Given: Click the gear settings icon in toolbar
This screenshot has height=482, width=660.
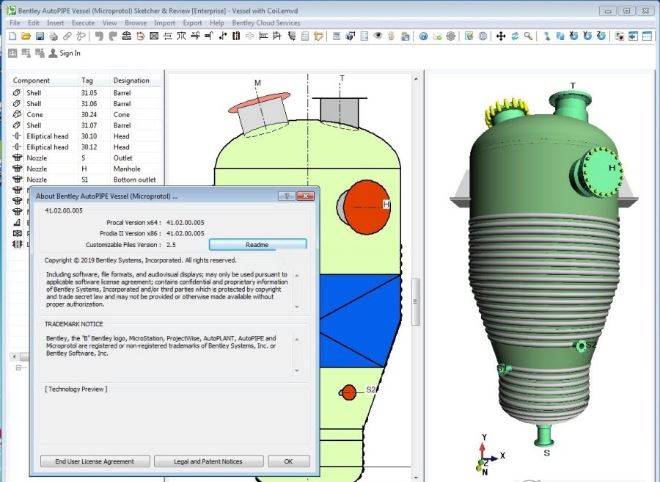Looking at the screenshot, I should [x=451, y=36].
